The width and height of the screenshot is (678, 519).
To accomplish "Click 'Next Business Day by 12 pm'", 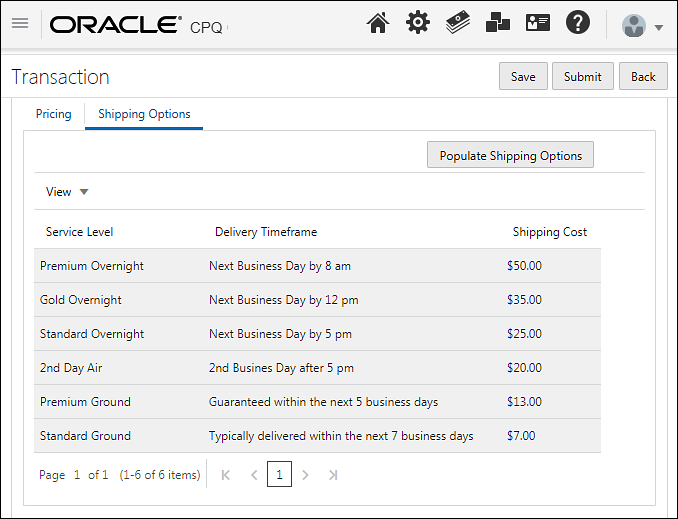I will click(x=284, y=300).
